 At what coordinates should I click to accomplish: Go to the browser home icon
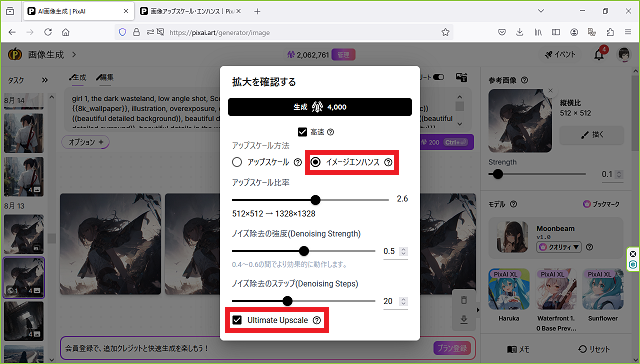pos(65,32)
